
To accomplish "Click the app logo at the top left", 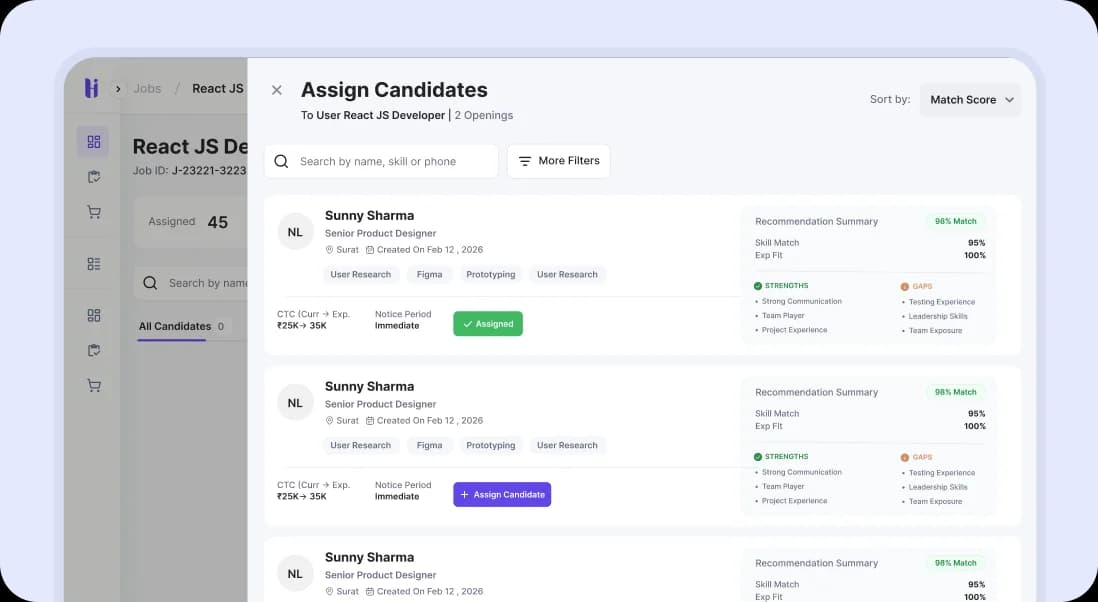I will pos(91,88).
